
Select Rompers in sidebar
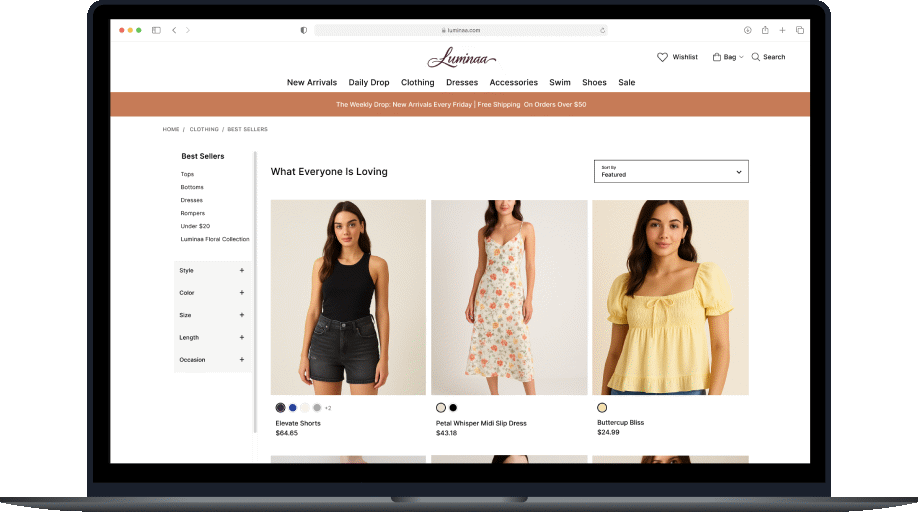[193, 213]
